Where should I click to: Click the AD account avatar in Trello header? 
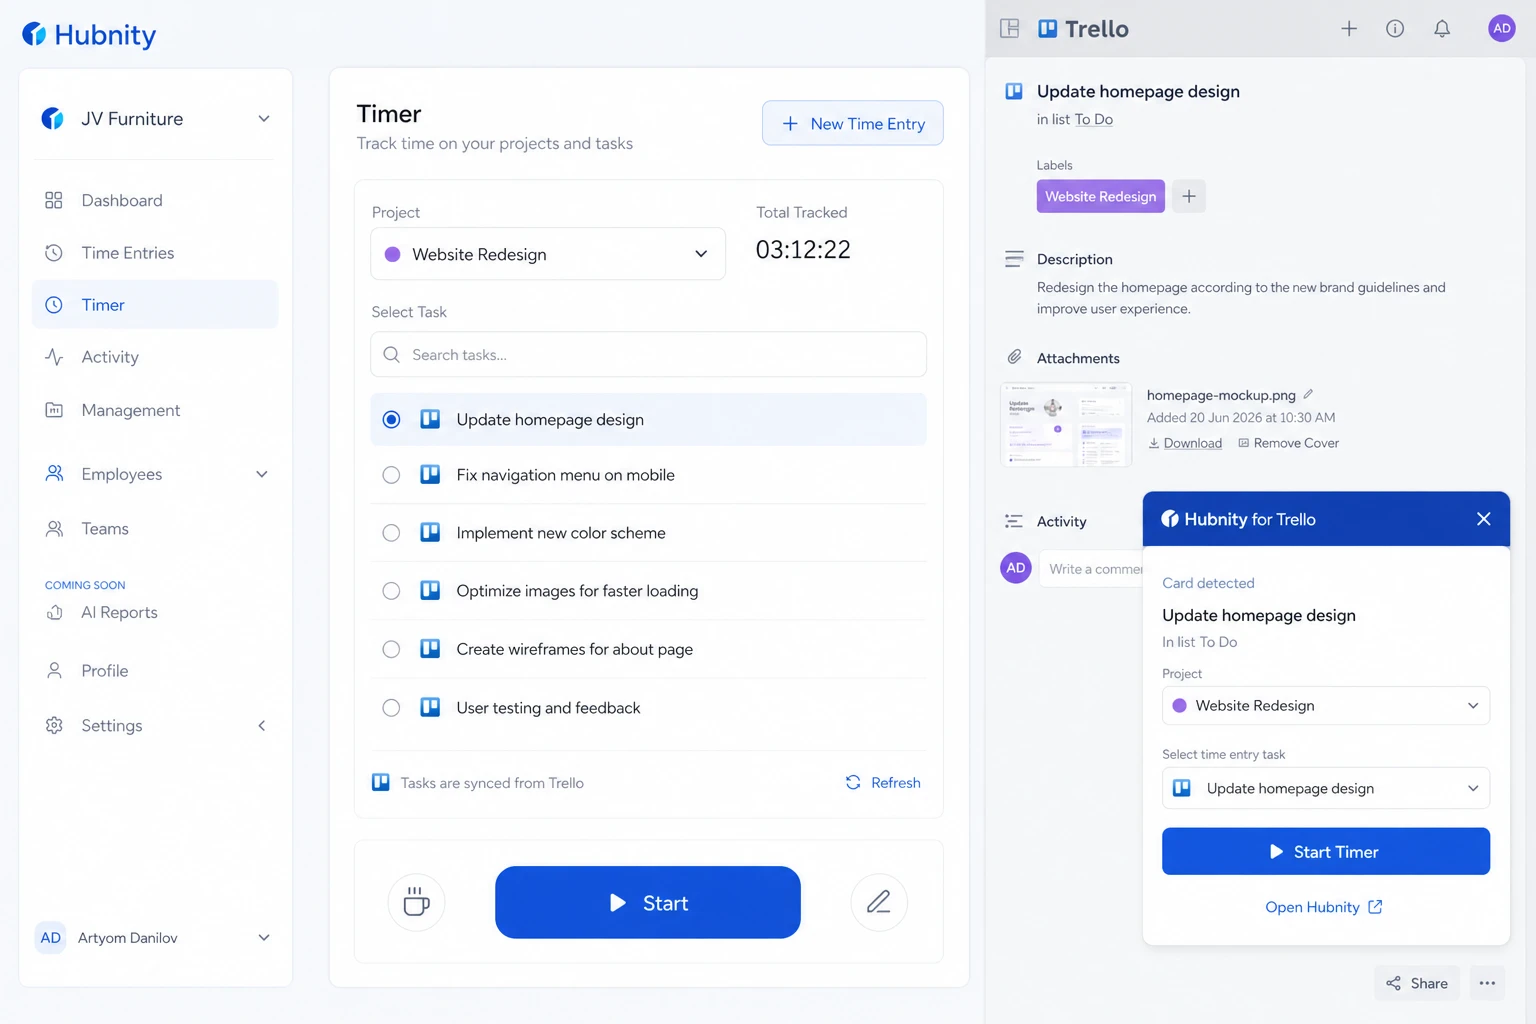pyautogui.click(x=1502, y=28)
